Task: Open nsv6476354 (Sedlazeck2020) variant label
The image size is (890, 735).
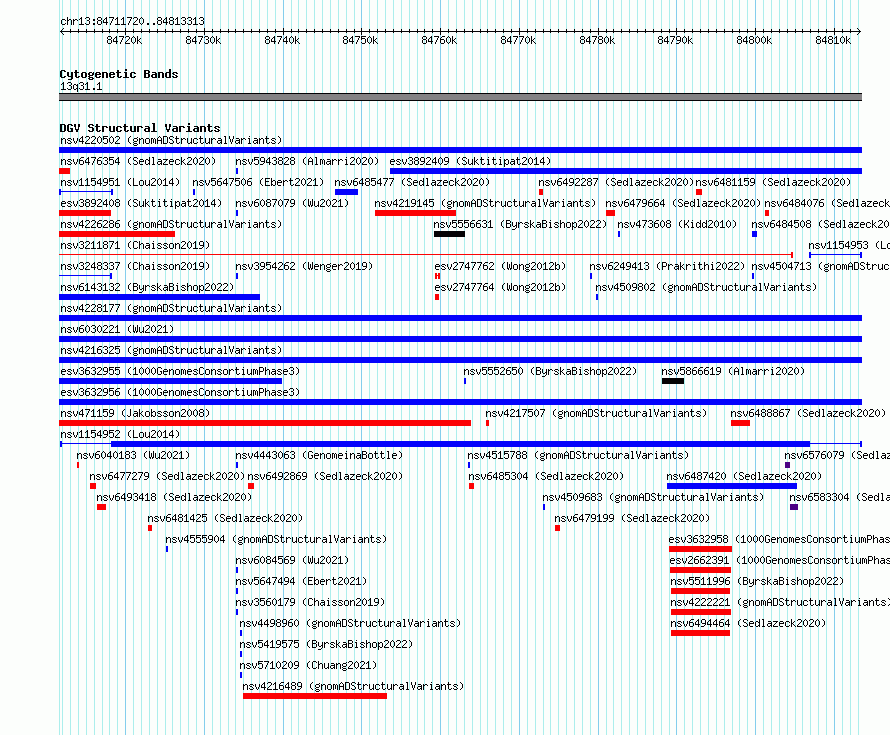Action: (x=138, y=161)
